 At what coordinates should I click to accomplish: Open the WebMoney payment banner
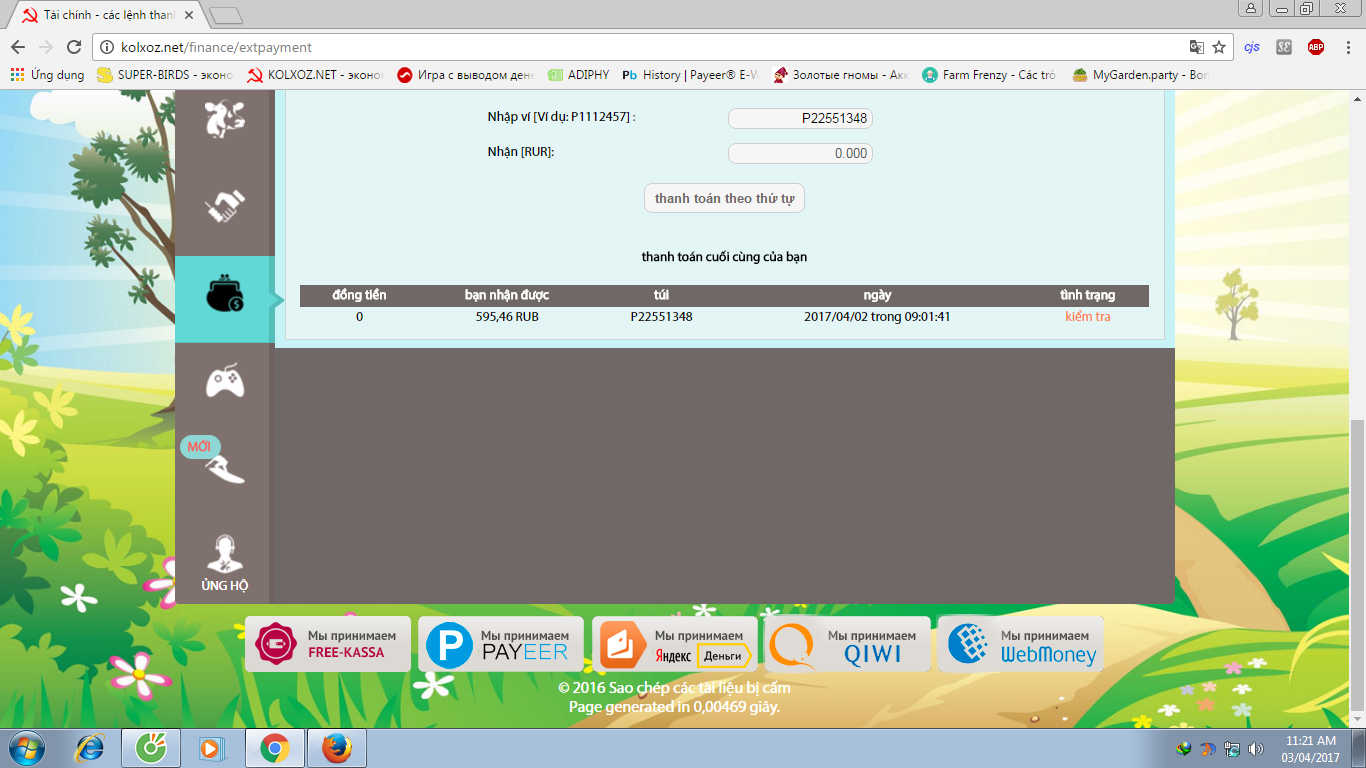click(1021, 644)
